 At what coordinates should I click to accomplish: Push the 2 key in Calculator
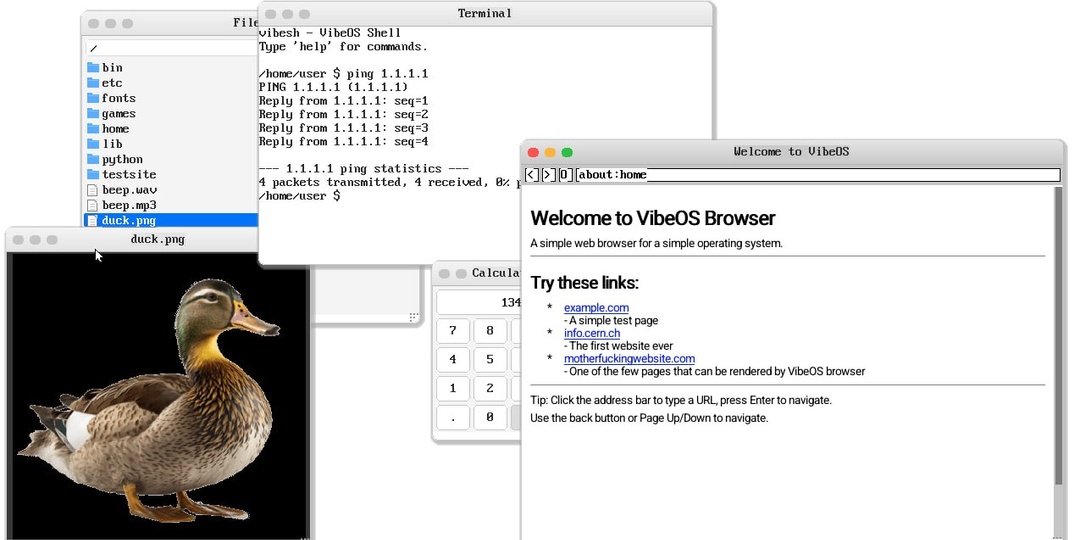(x=490, y=388)
